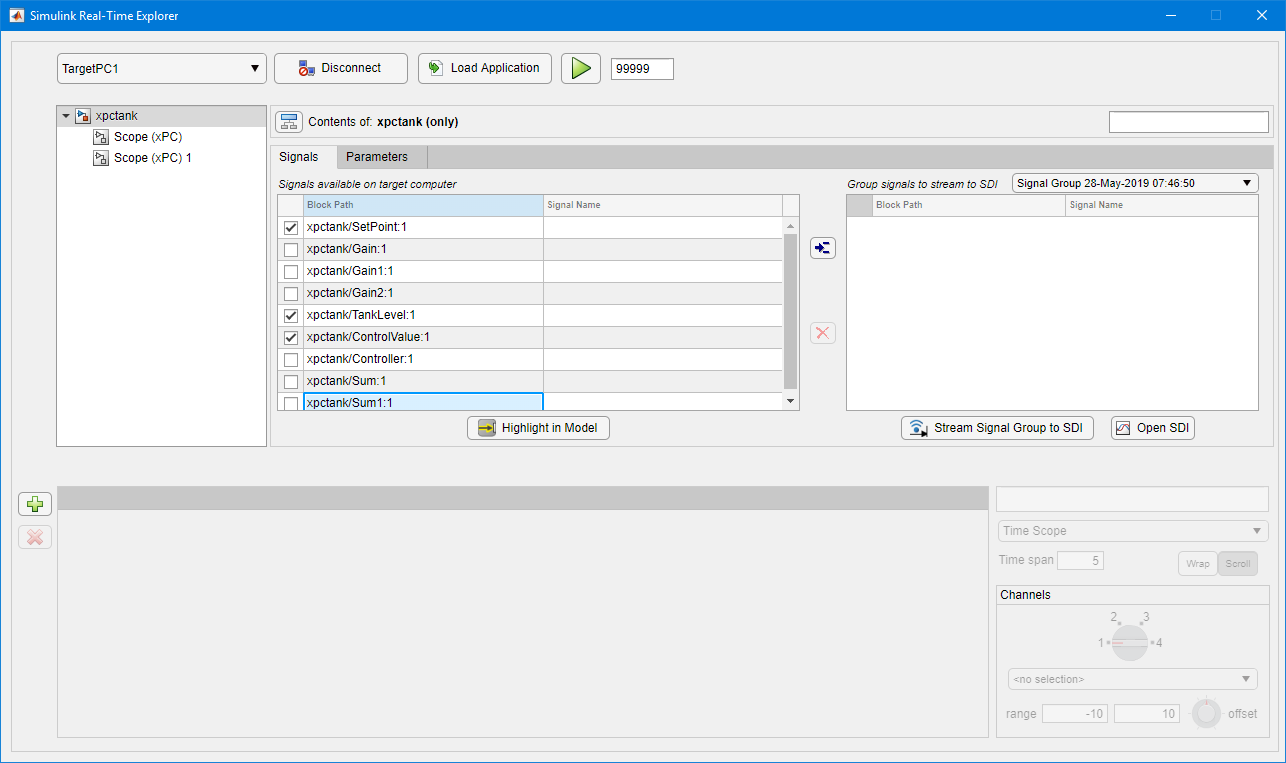Click the stop time field showing 99999
This screenshot has width=1286, height=763.
pyautogui.click(x=643, y=69)
